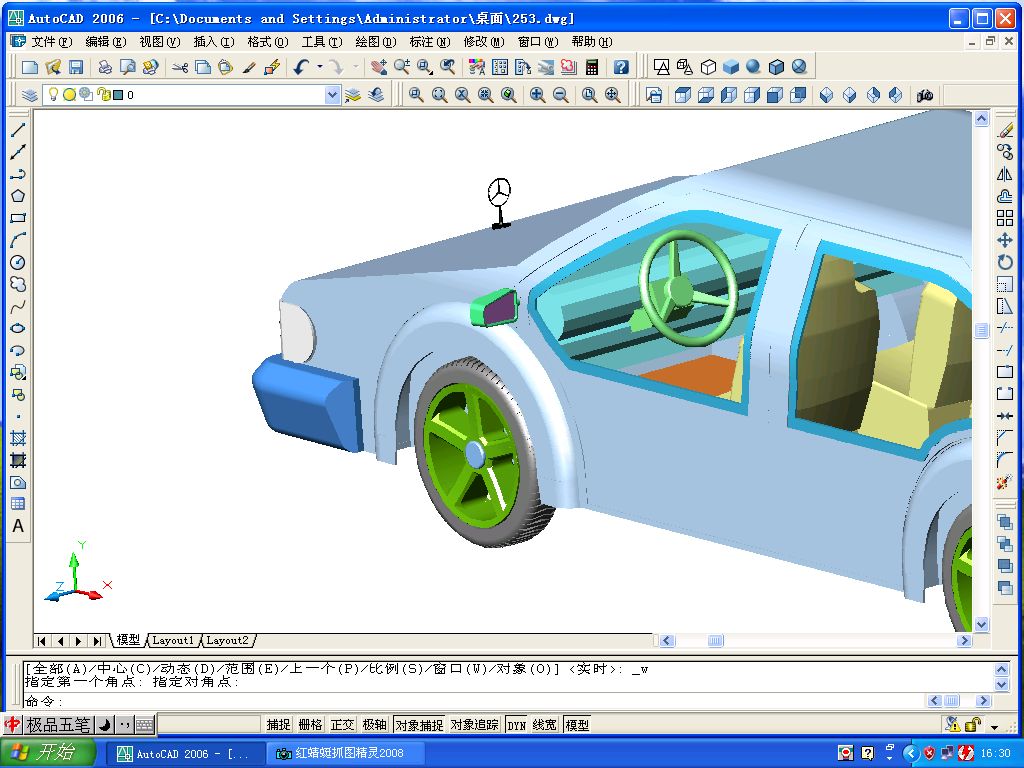The image size is (1024, 768).
Task: Open the status bar tray menu arrow
Action: coord(994,727)
